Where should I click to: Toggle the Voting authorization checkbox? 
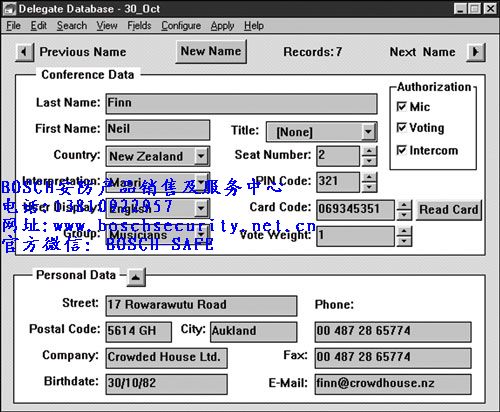401,128
